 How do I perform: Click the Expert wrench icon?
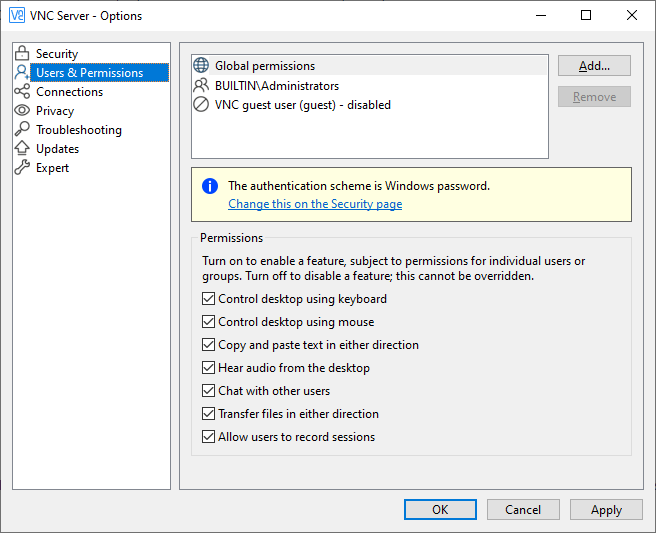(22, 167)
